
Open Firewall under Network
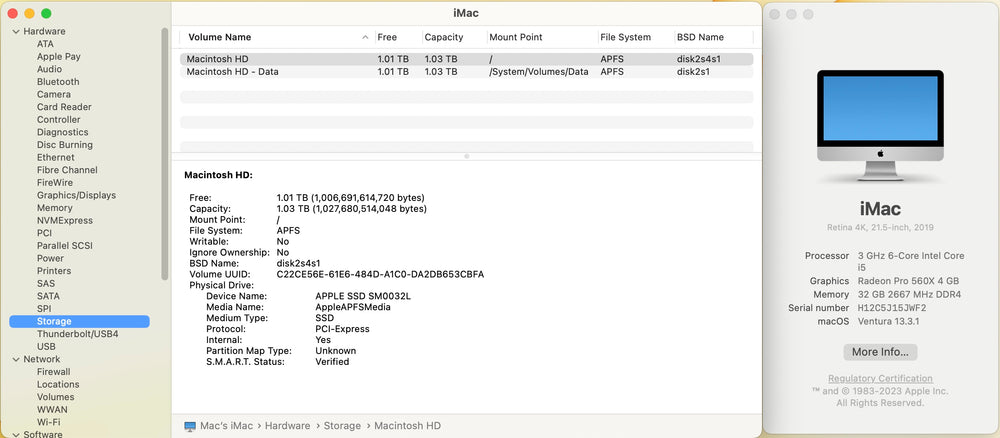pyautogui.click(x=54, y=372)
